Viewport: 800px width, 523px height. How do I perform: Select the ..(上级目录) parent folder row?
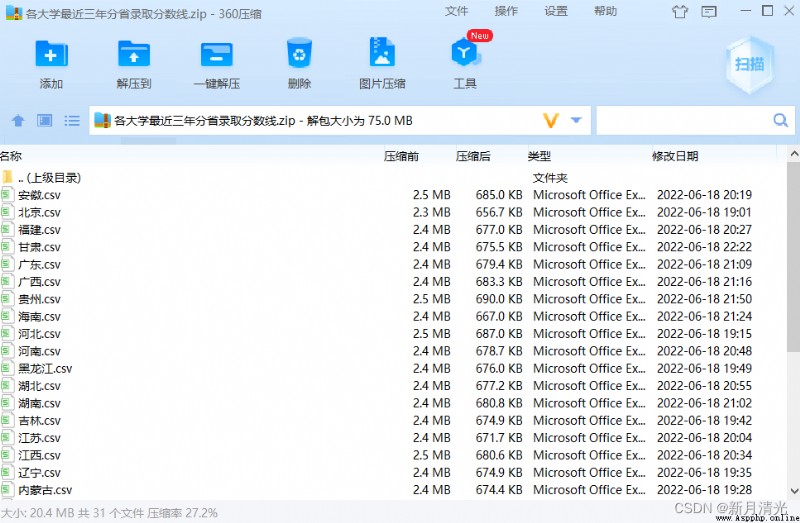tap(393, 178)
